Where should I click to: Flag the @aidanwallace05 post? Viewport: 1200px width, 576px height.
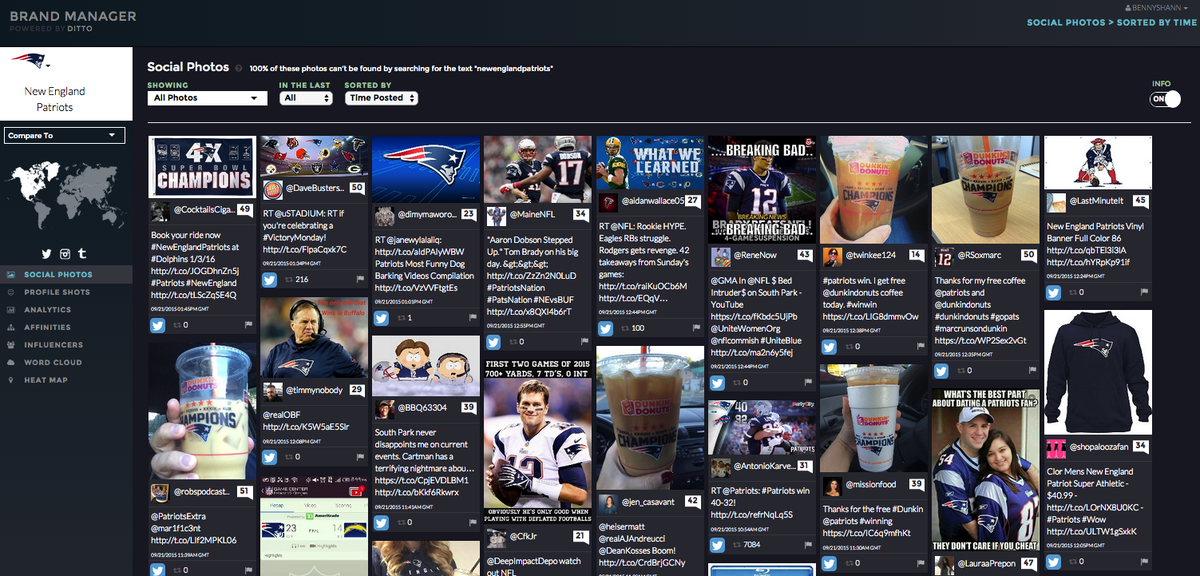[x=695, y=328]
